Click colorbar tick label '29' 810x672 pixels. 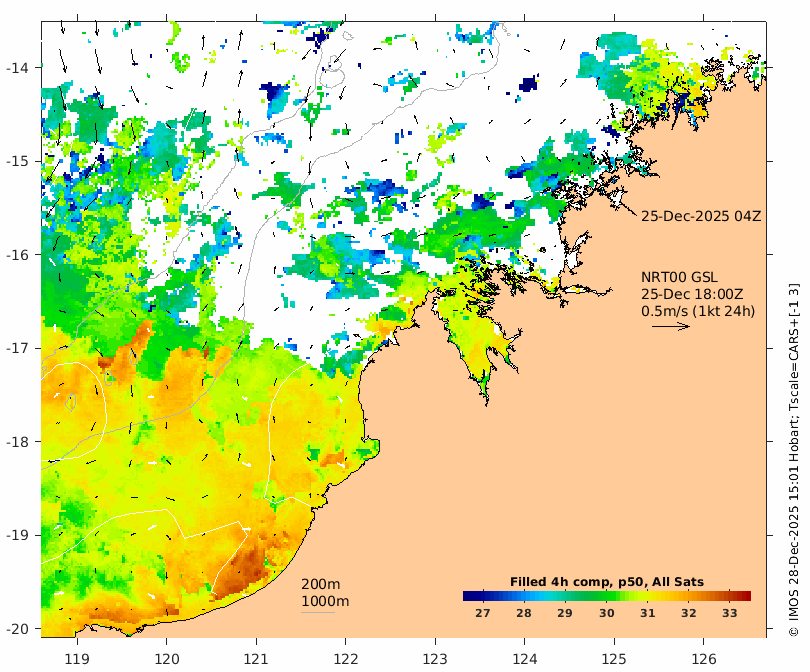[565, 613]
